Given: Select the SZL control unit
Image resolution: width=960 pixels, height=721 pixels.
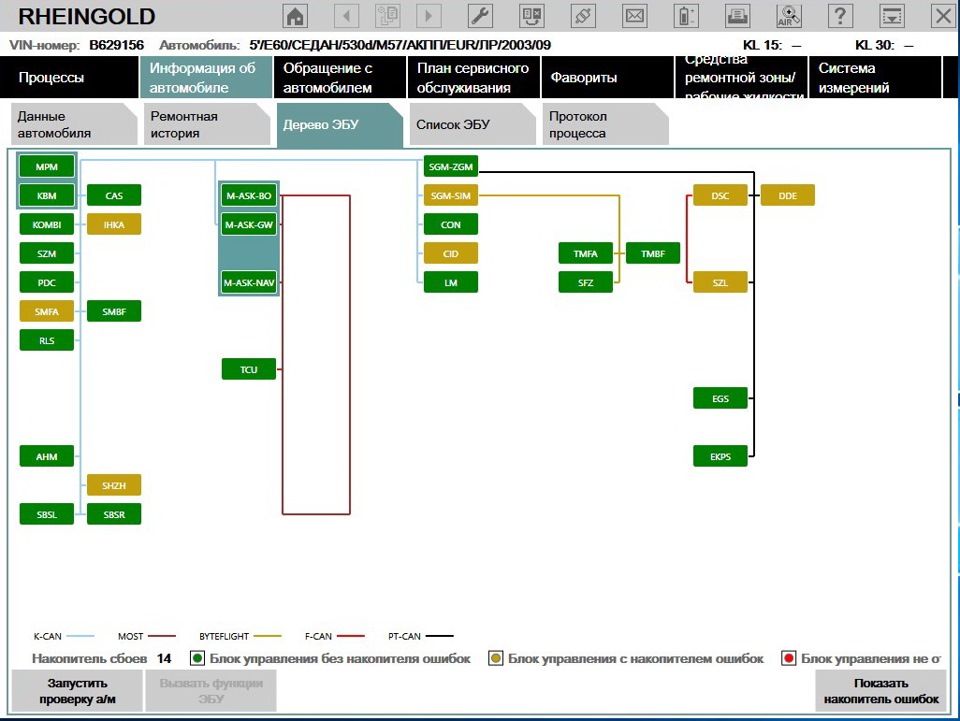Looking at the screenshot, I should pos(720,283).
